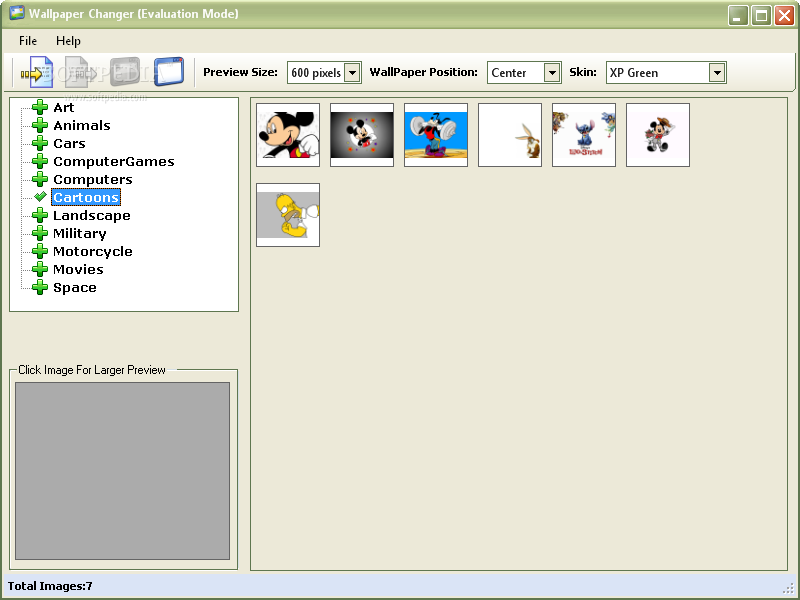Expand the Movies plus icon

(x=40, y=269)
